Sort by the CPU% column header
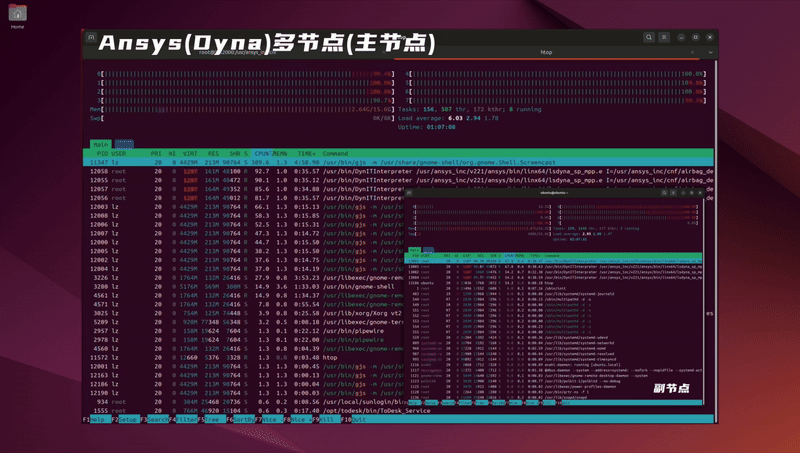Viewport: 800px width, 453px height. 262,154
